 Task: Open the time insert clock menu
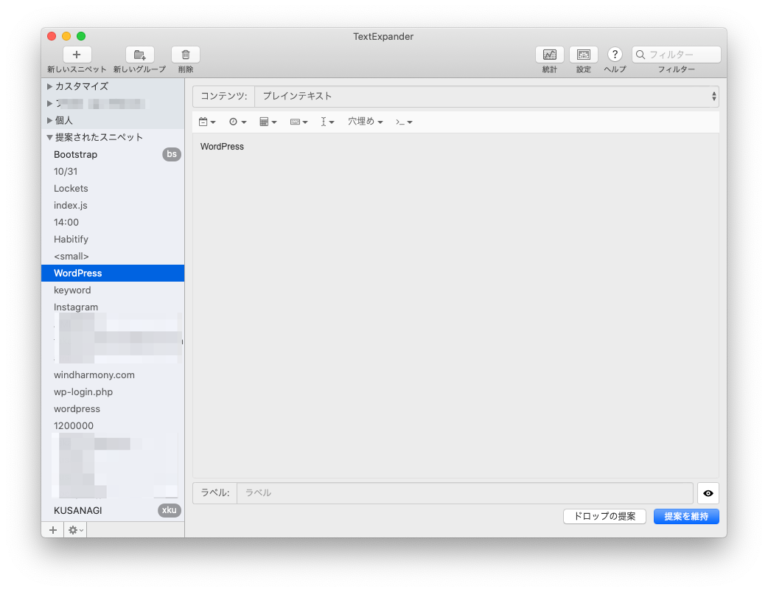(x=237, y=122)
